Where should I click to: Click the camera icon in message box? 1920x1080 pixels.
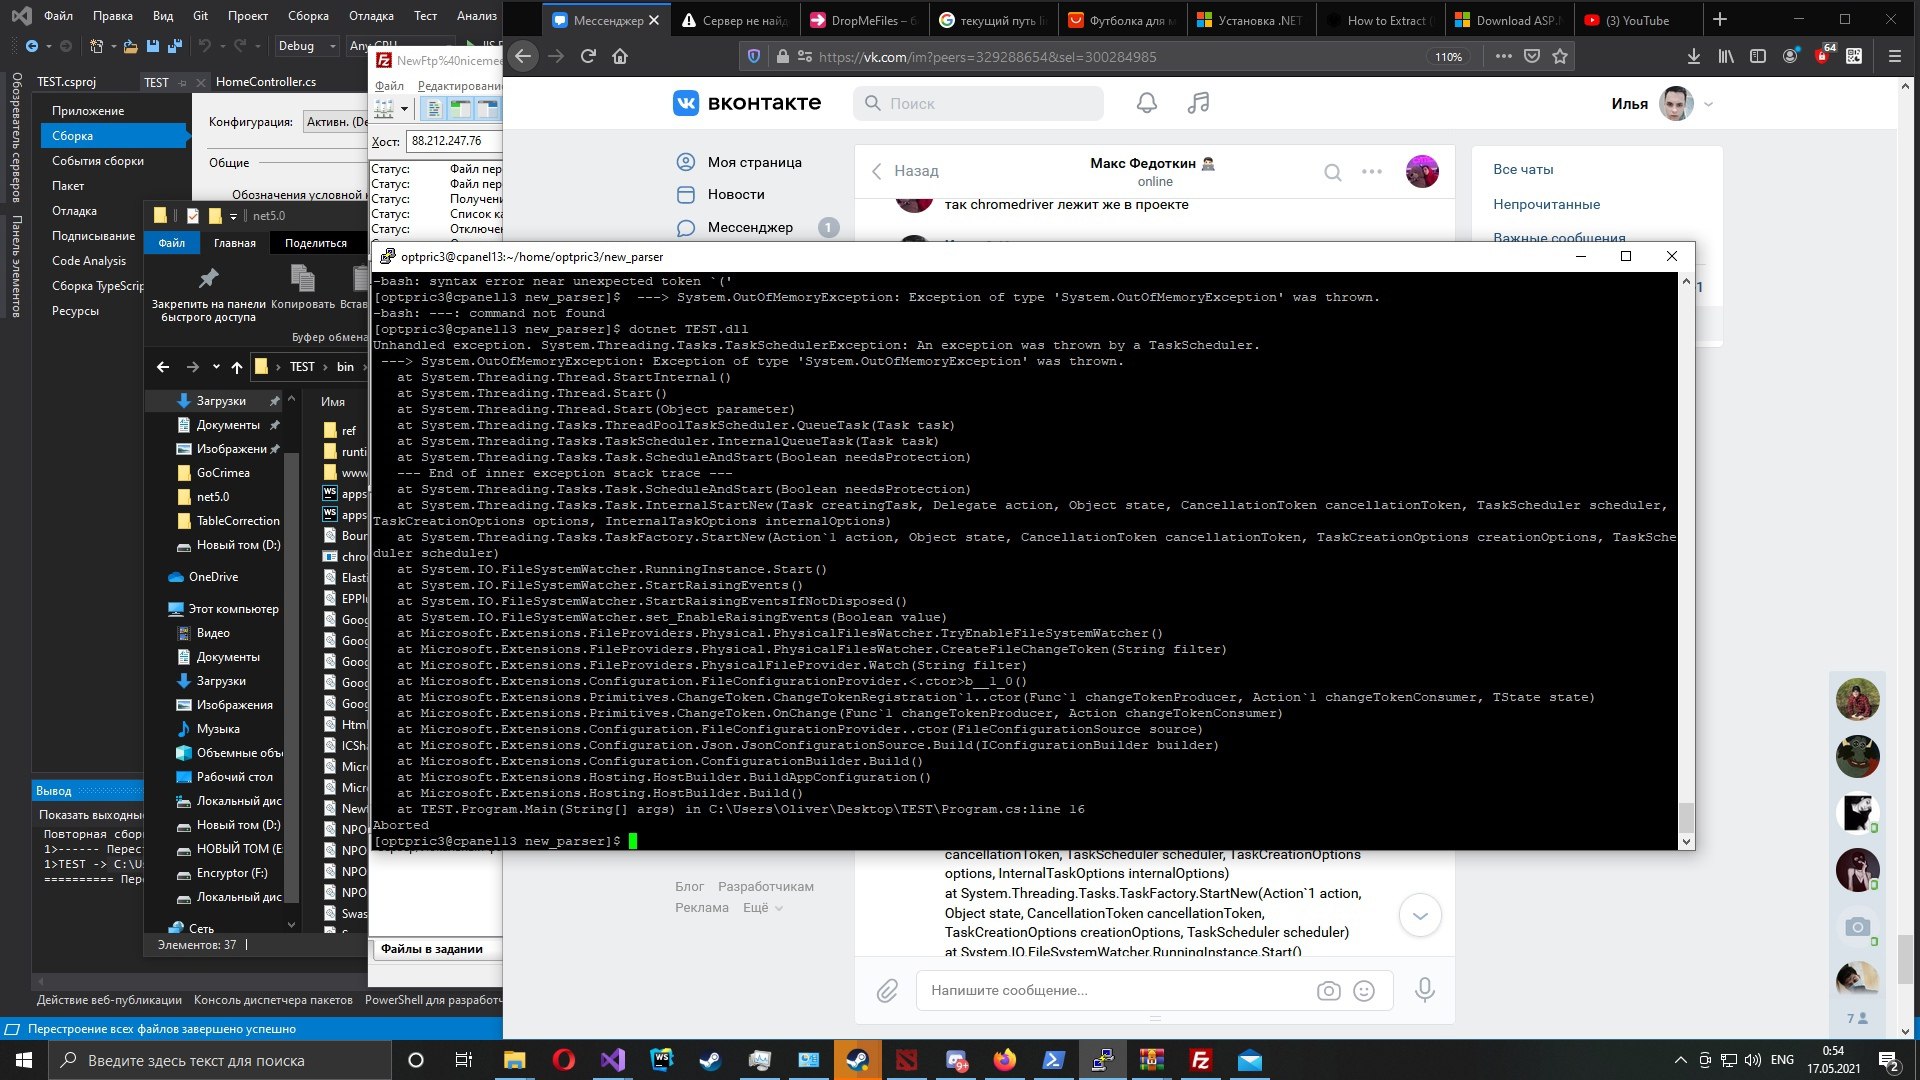[x=1328, y=991]
